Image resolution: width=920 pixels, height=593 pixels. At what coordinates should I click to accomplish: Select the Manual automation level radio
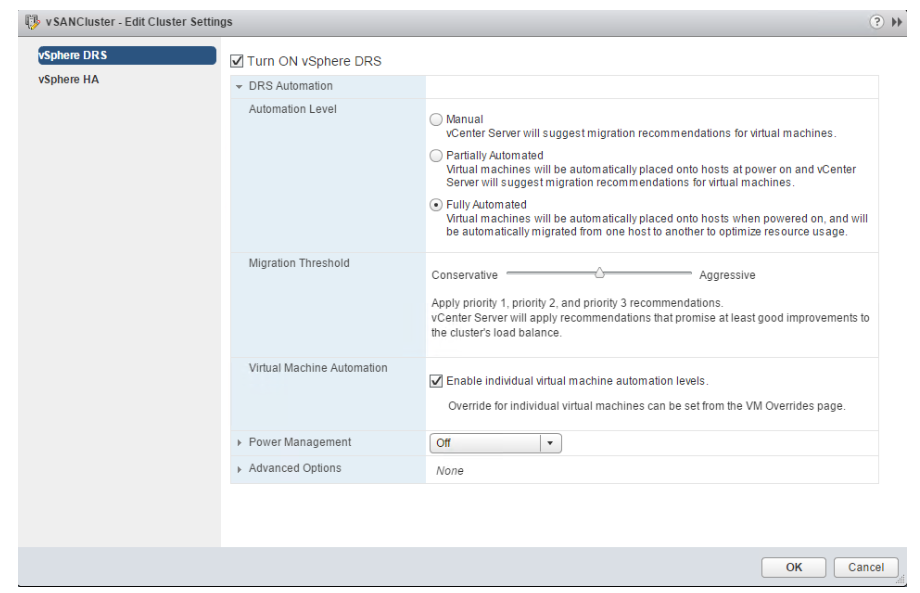(x=436, y=120)
